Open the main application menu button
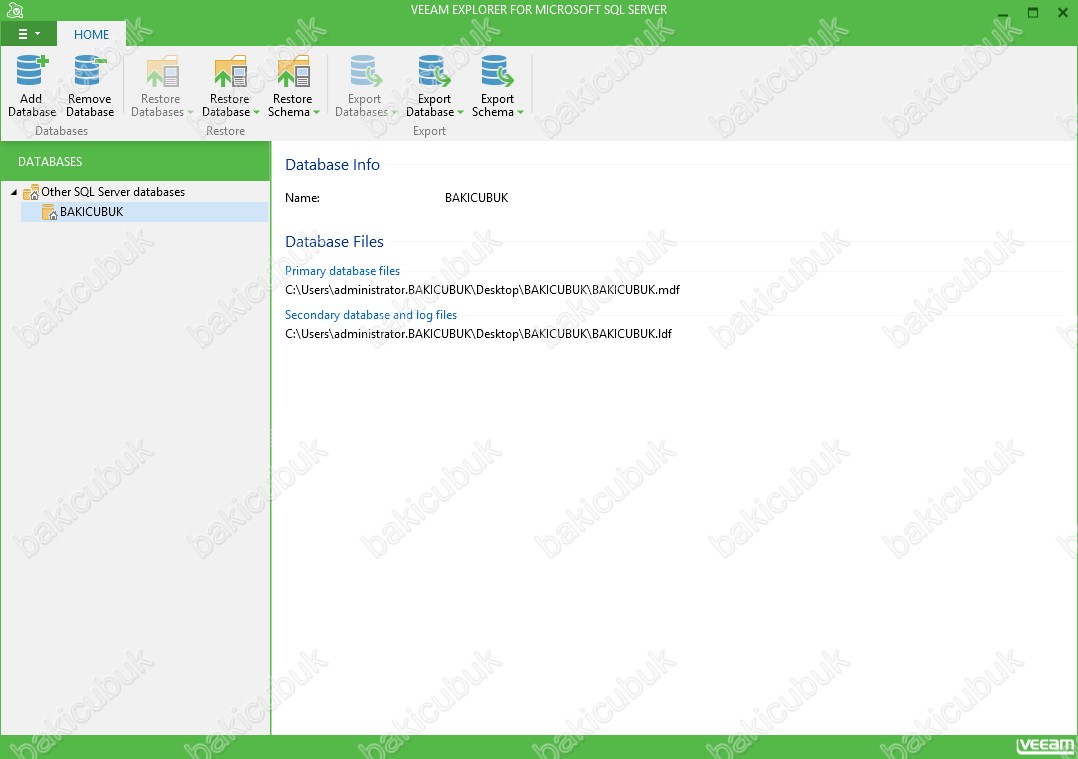The image size is (1078, 759). pos(28,34)
